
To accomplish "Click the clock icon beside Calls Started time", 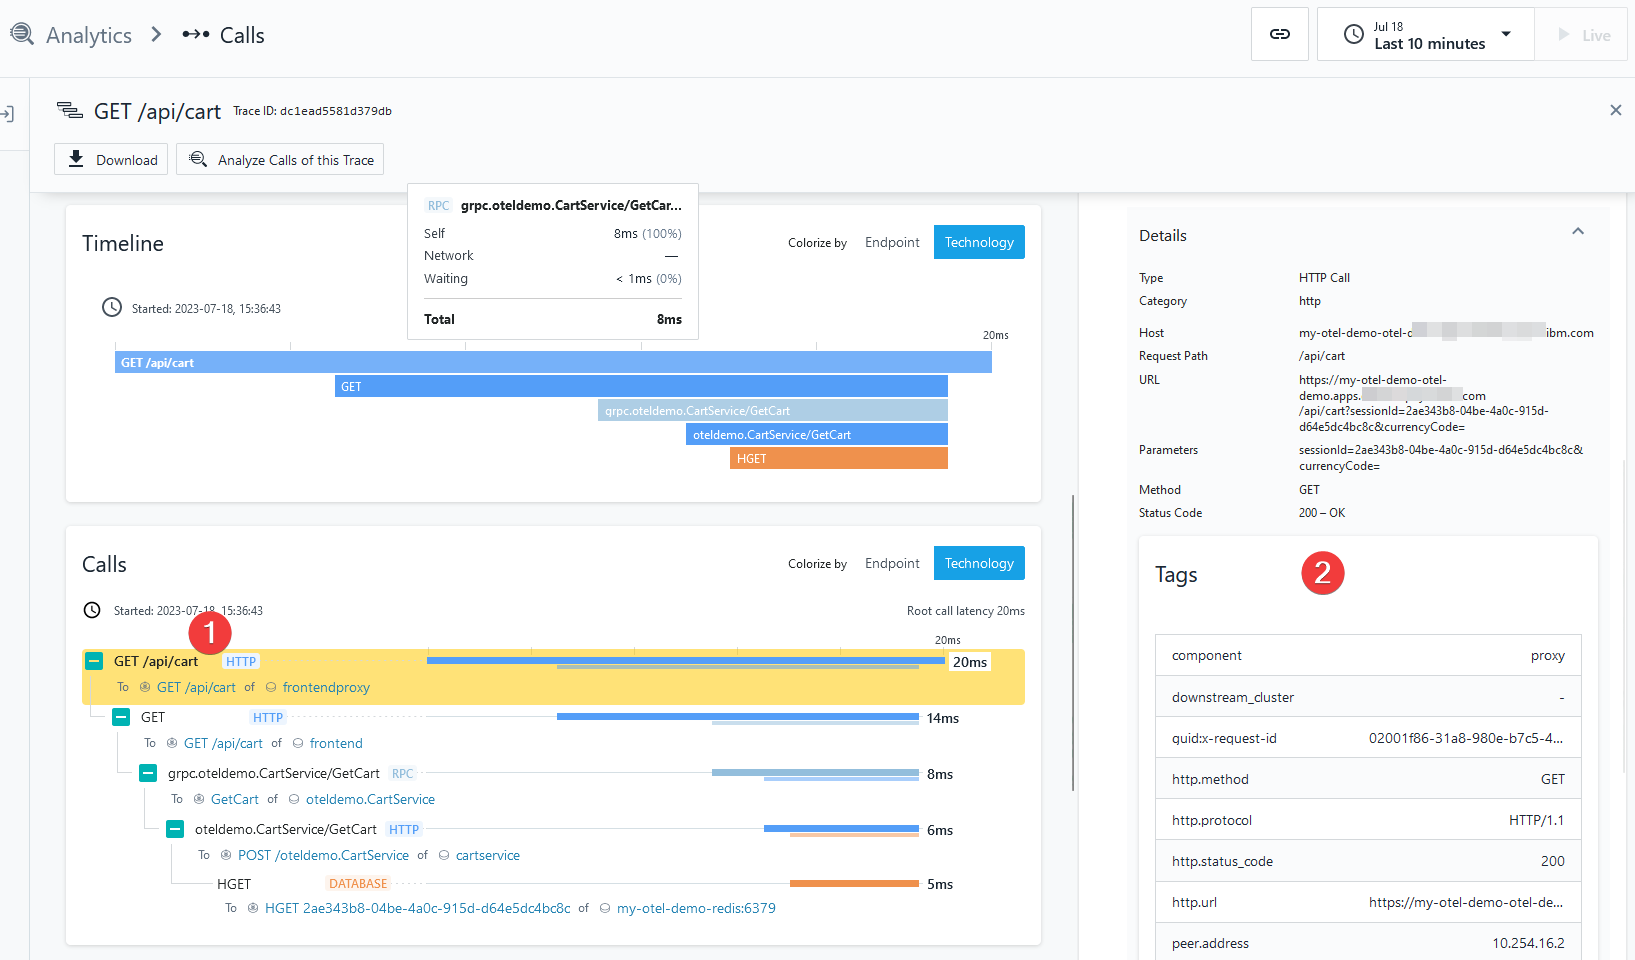I will click(92, 610).
